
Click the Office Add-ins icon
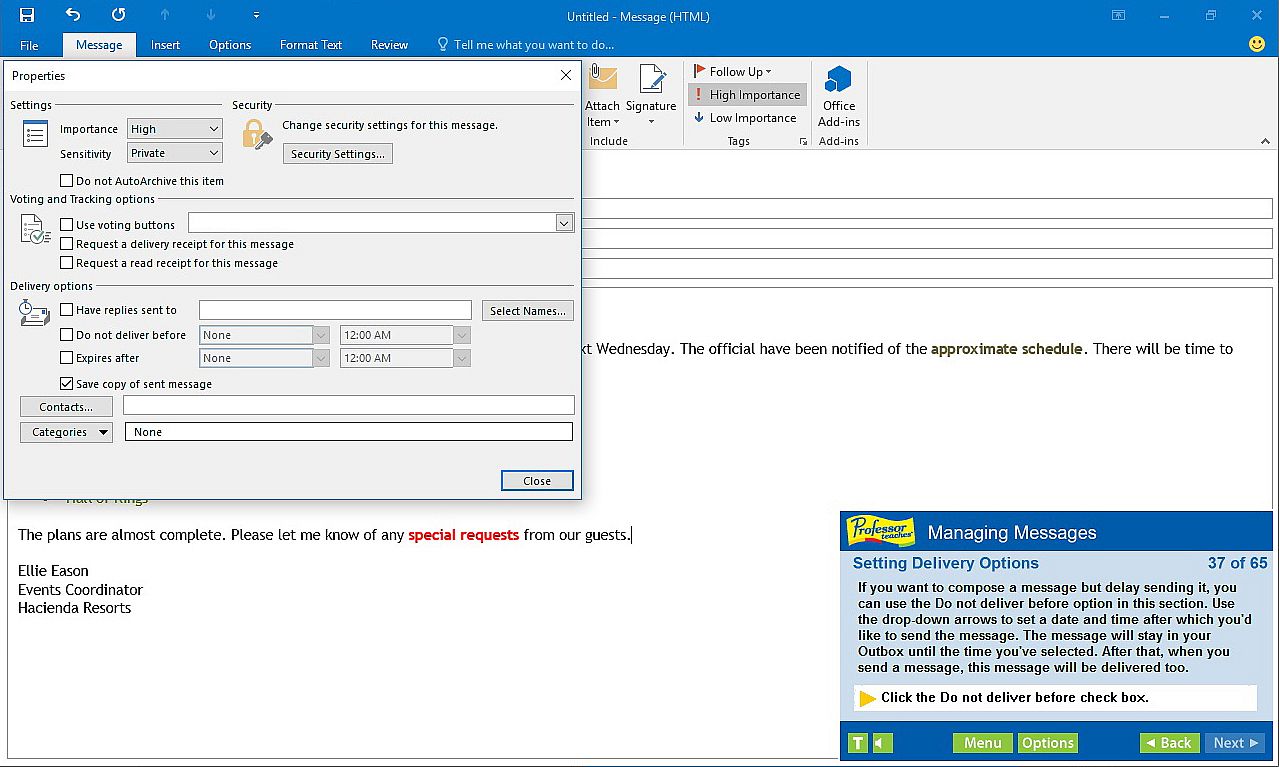point(838,80)
